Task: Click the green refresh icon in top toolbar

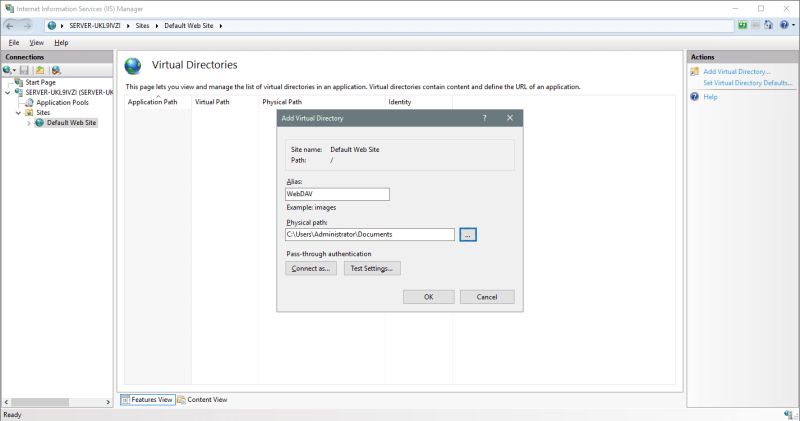Action: (x=743, y=25)
